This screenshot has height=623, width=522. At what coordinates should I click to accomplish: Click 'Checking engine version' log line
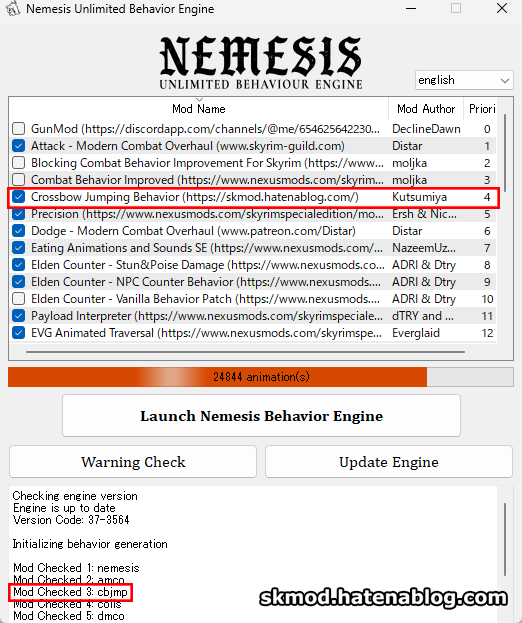click(x=75, y=496)
